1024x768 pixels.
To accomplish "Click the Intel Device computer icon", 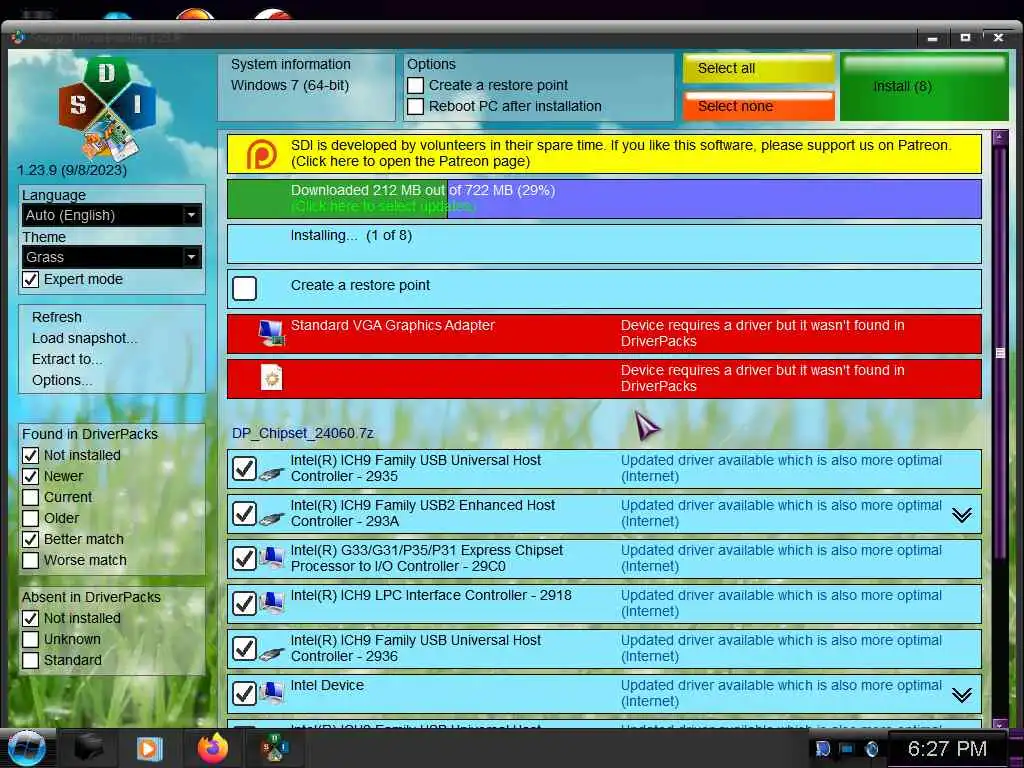I will [x=271, y=694].
